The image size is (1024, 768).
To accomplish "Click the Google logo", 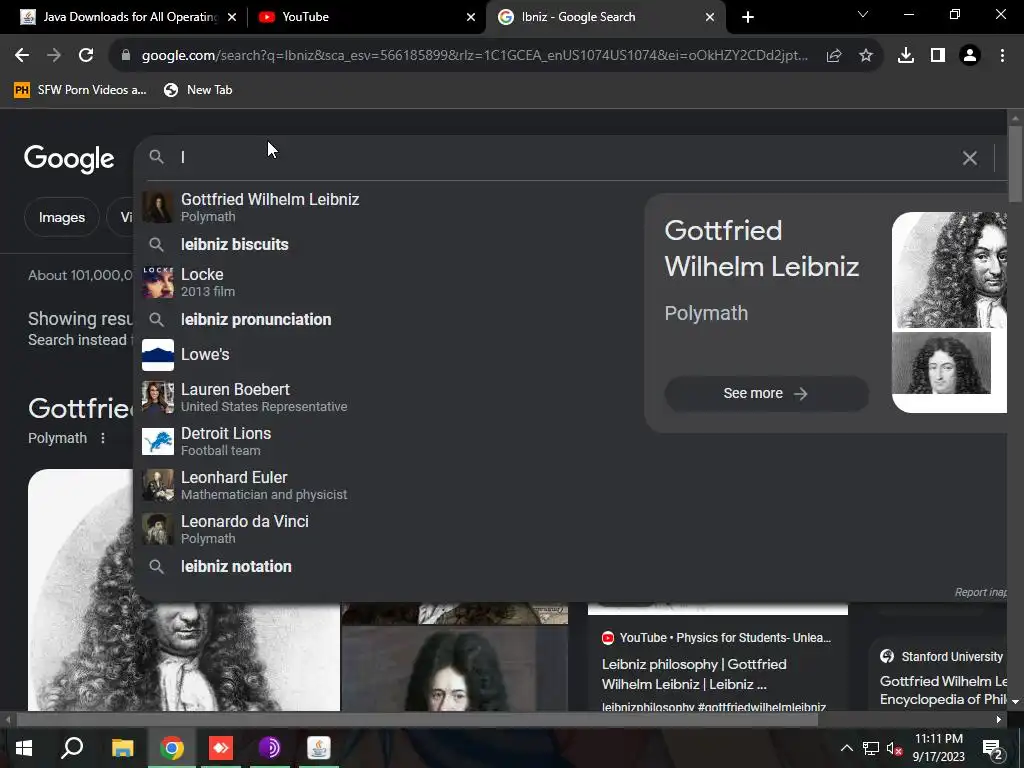I will pos(69,159).
